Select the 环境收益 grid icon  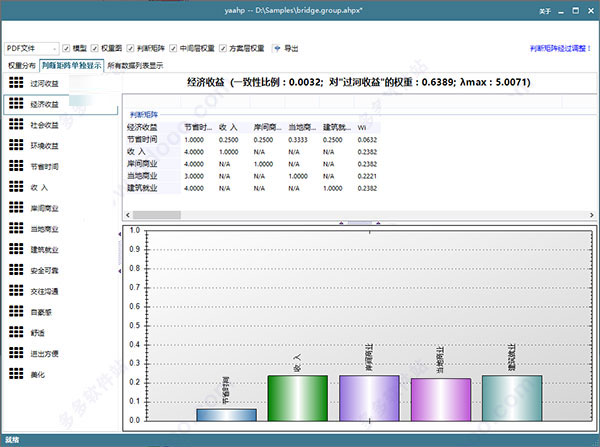click(15, 145)
